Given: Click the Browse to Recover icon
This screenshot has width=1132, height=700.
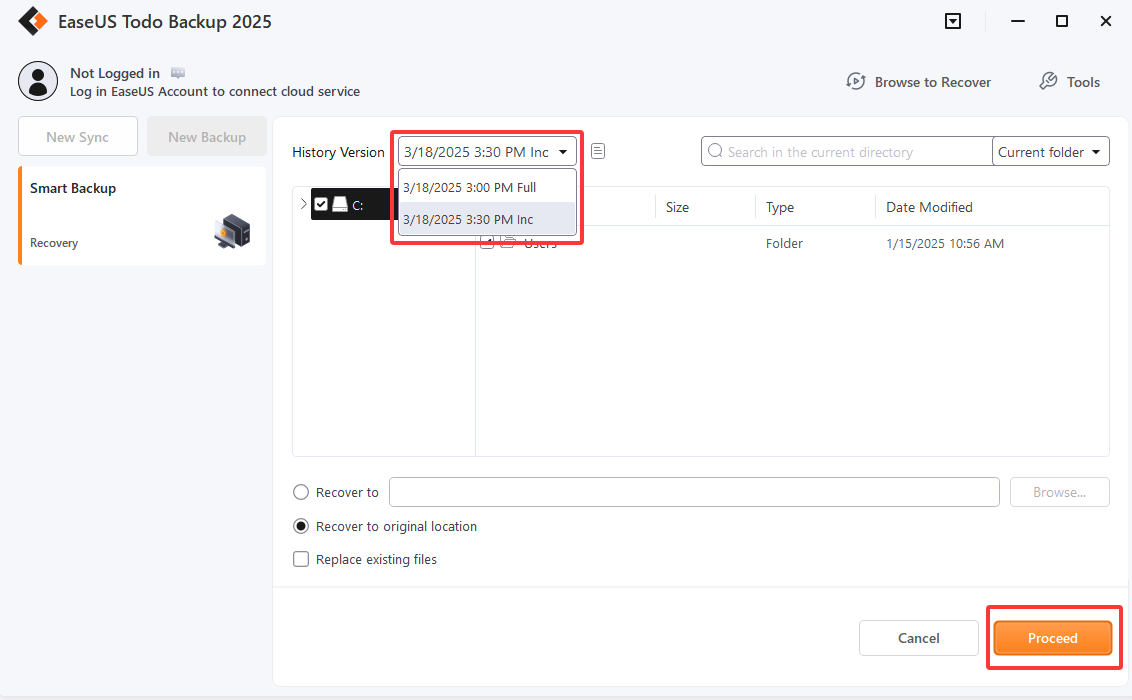Looking at the screenshot, I should click(x=855, y=82).
